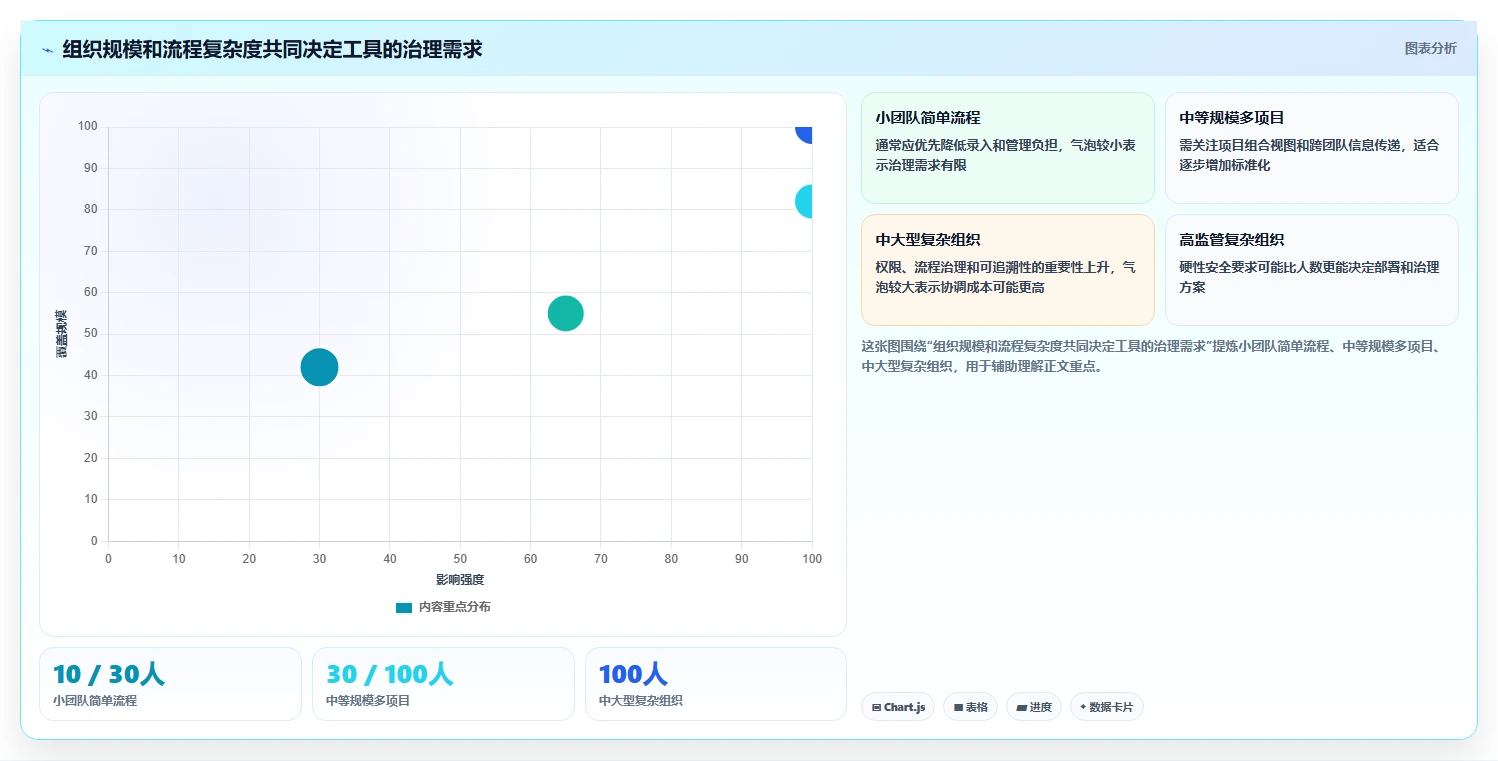
Task: Click the 表格 chip square icon
Action: click(958, 707)
